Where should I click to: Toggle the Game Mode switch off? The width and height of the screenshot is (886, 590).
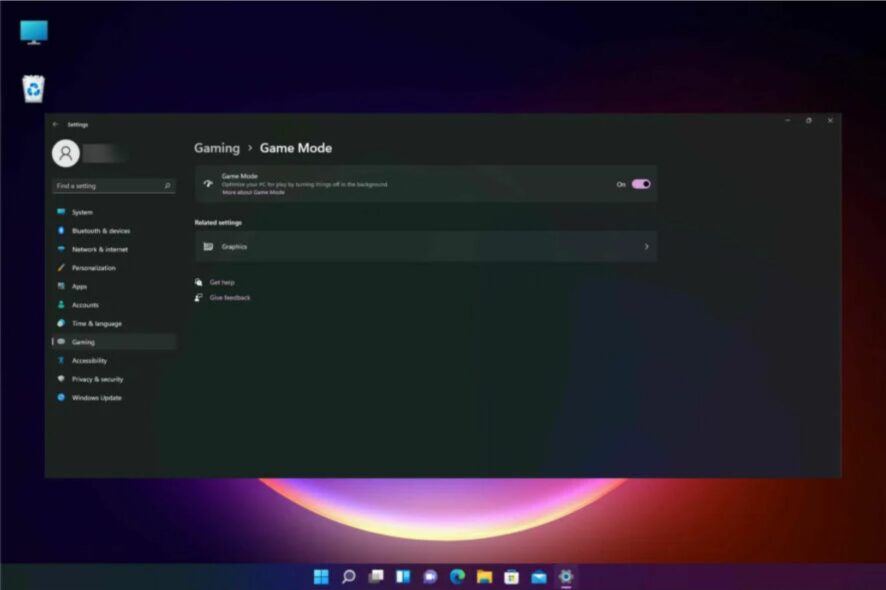(x=641, y=184)
